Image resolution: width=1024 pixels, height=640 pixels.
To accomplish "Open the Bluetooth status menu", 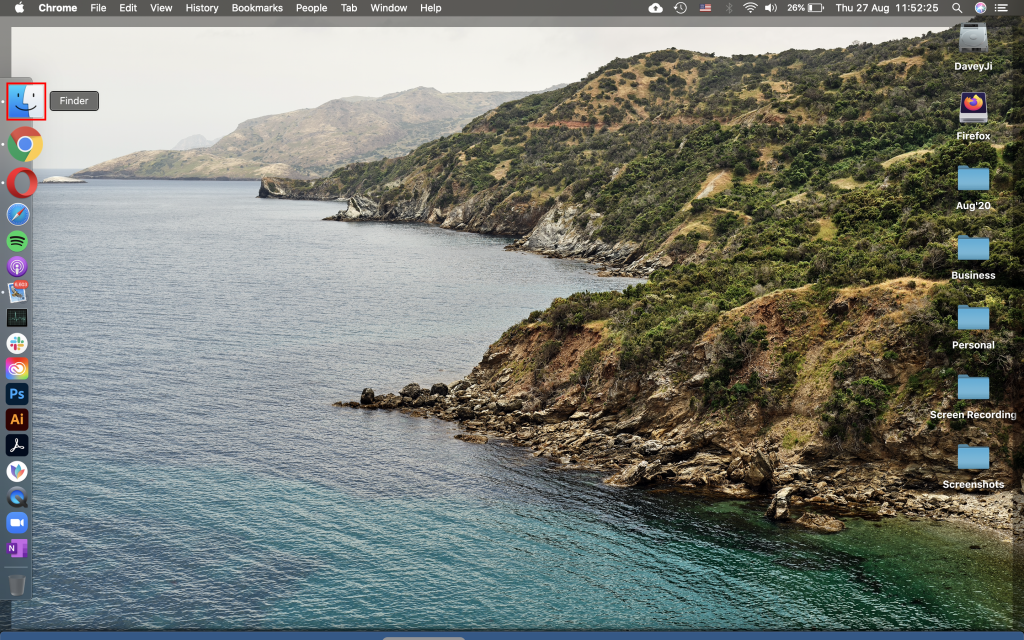I will [x=729, y=8].
